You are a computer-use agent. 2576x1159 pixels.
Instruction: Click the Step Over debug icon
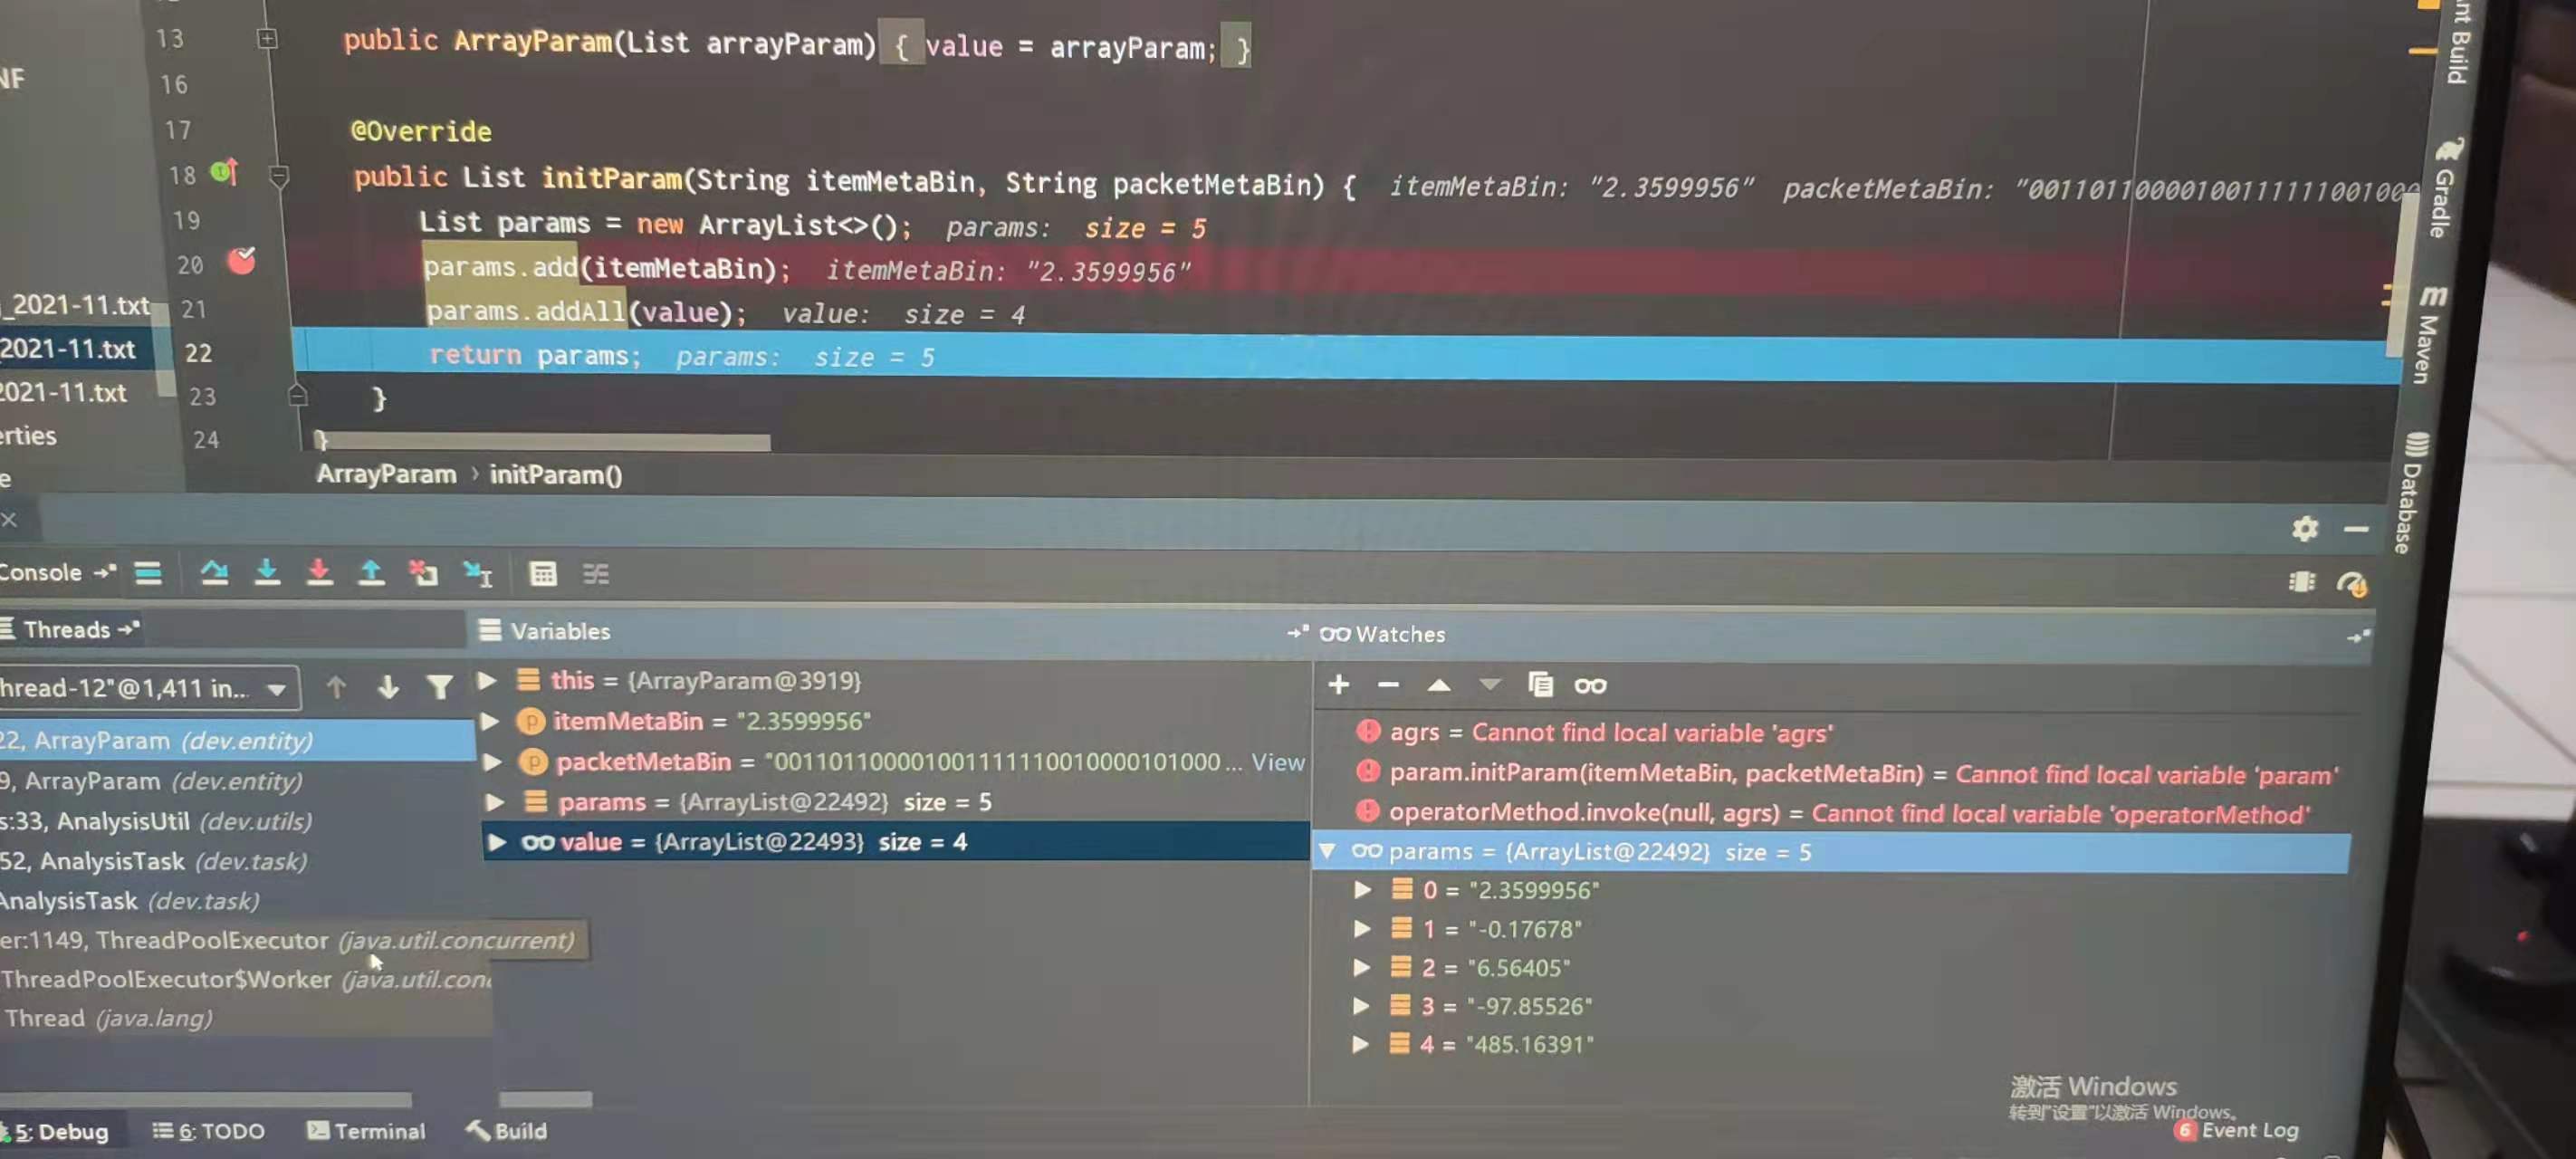[214, 572]
